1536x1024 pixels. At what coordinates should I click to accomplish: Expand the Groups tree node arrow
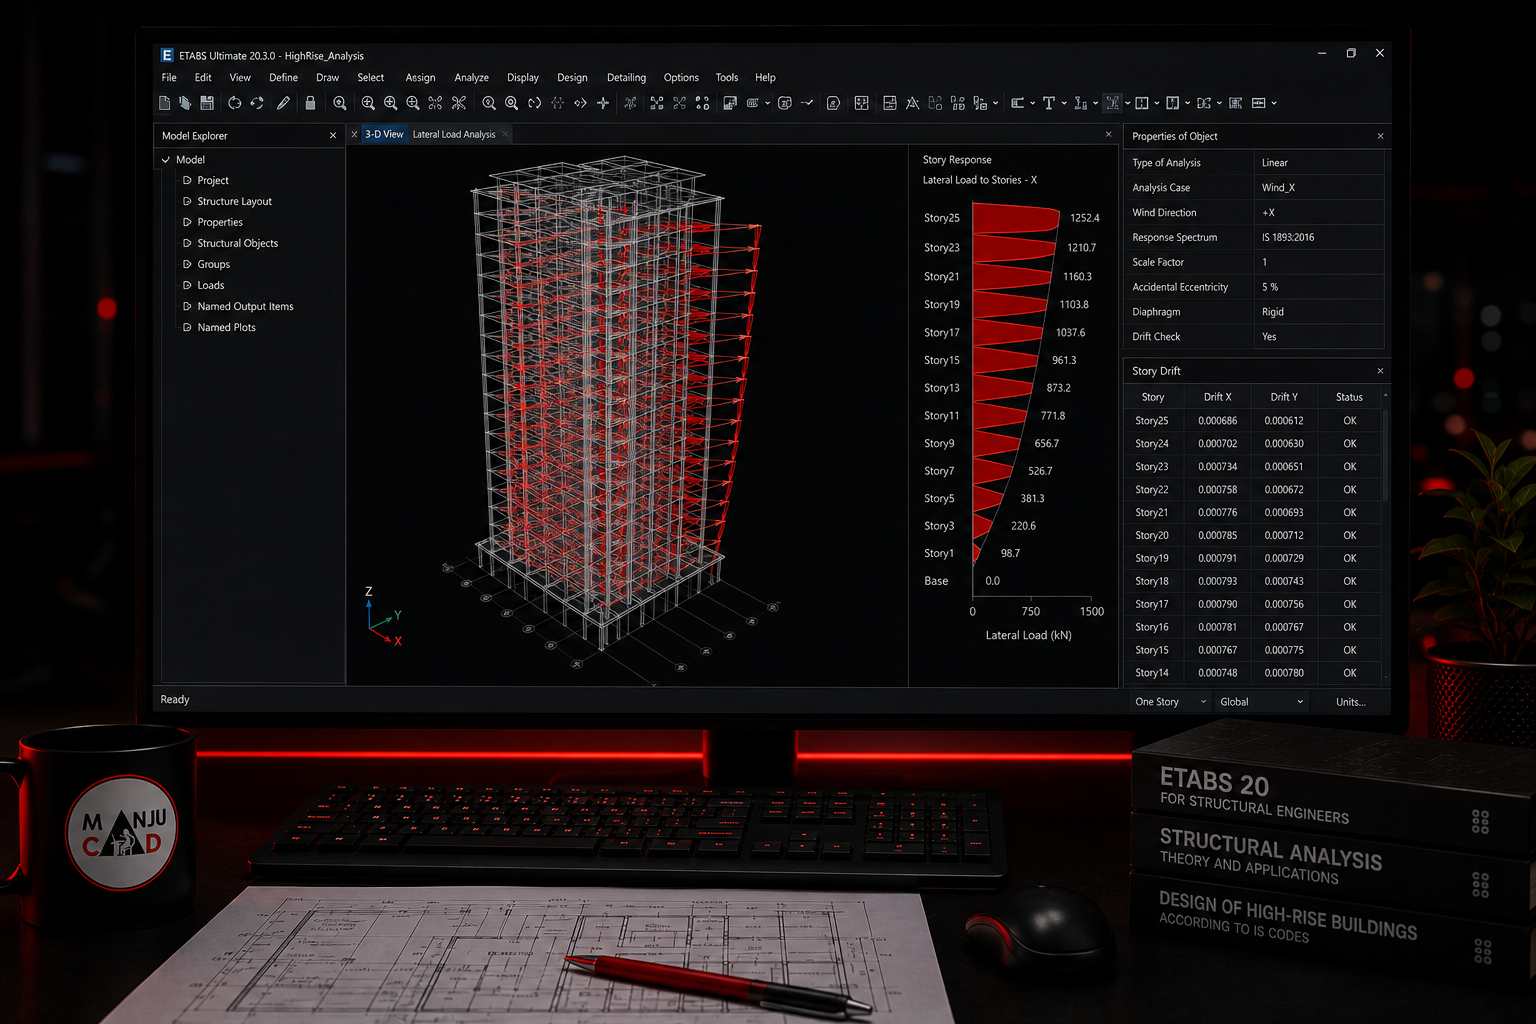(x=187, y=265)
